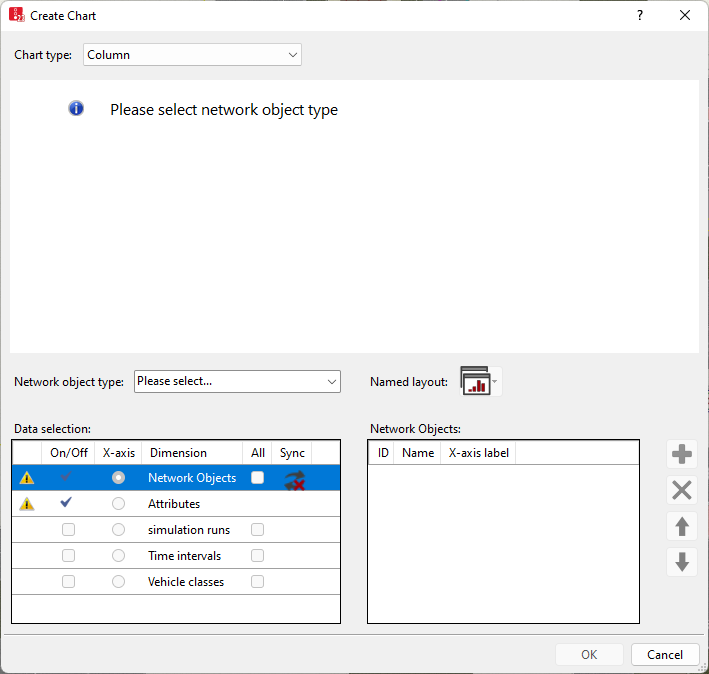
Task: Move object up with arrow icon
Action: (682, 526)
